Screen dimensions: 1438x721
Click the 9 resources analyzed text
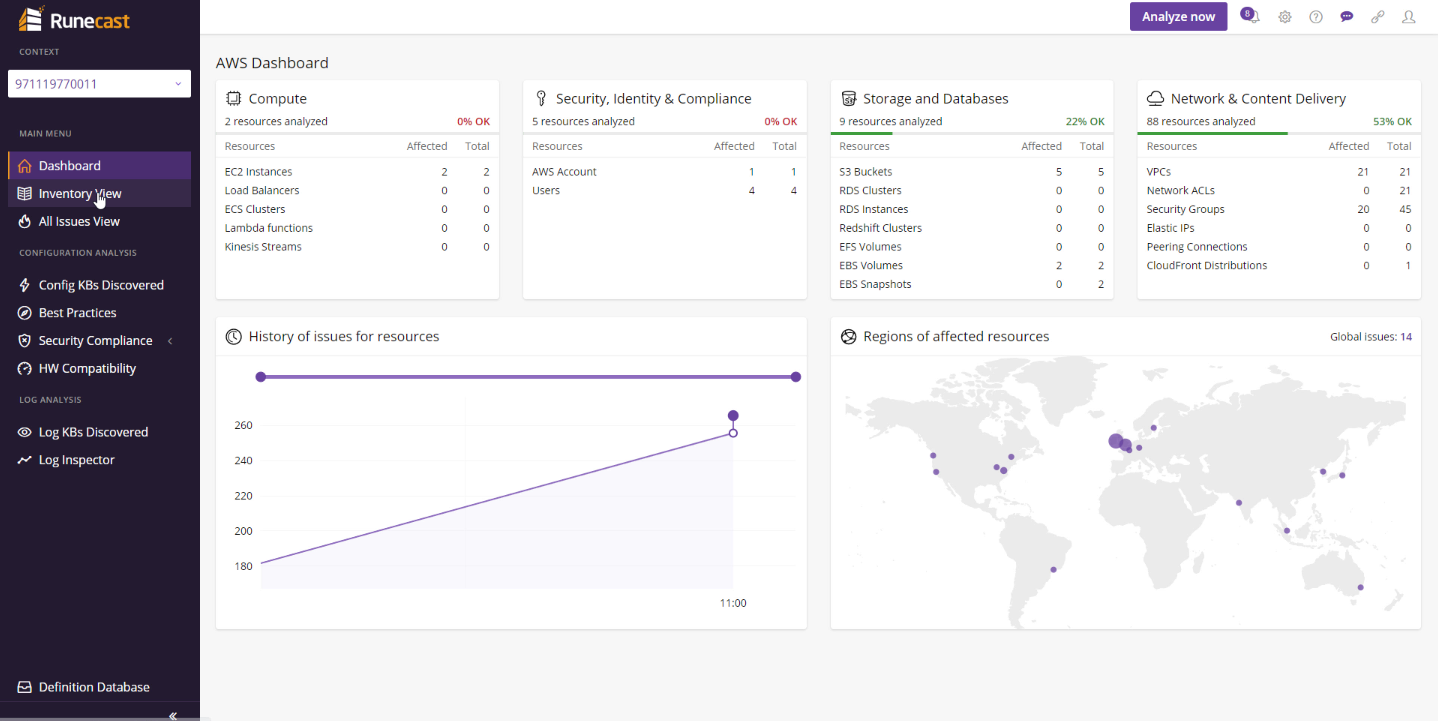891,122
